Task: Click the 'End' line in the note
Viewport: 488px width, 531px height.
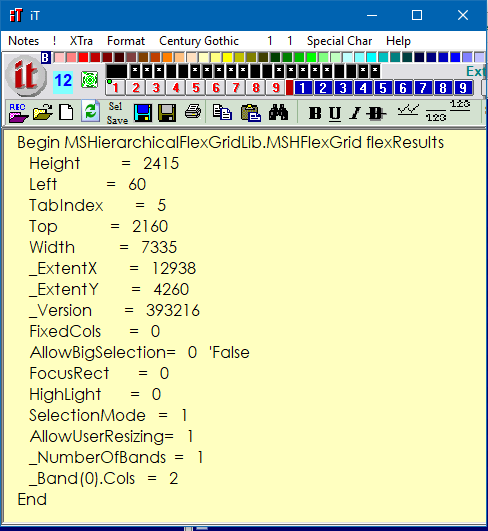Action: tap(32, 500)
